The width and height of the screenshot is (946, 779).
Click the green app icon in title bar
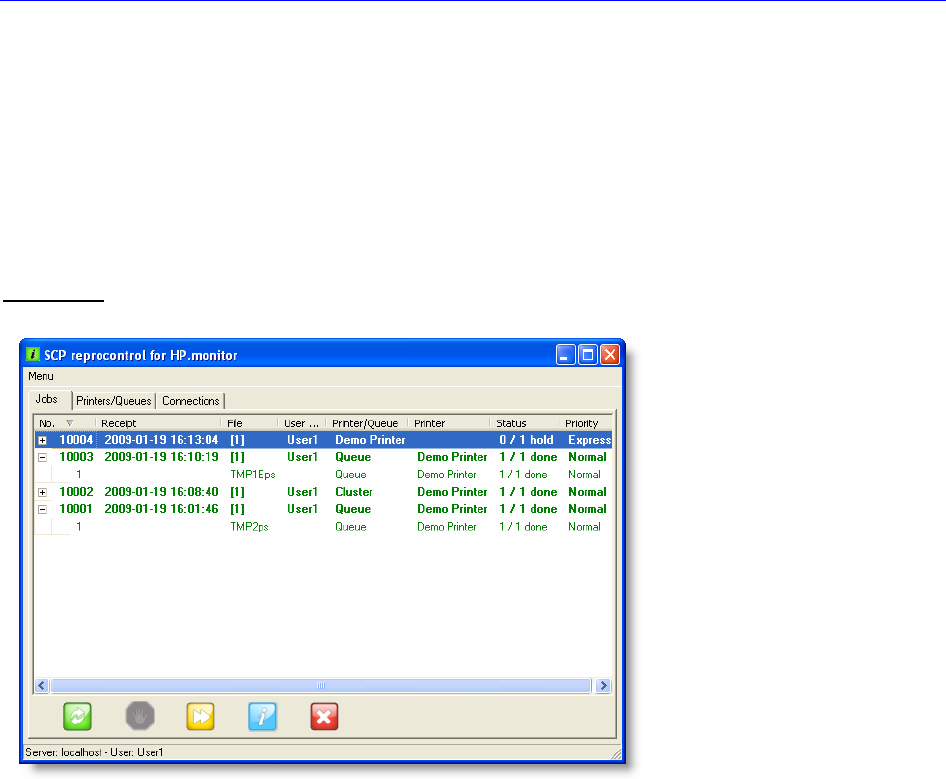point(33,355)
